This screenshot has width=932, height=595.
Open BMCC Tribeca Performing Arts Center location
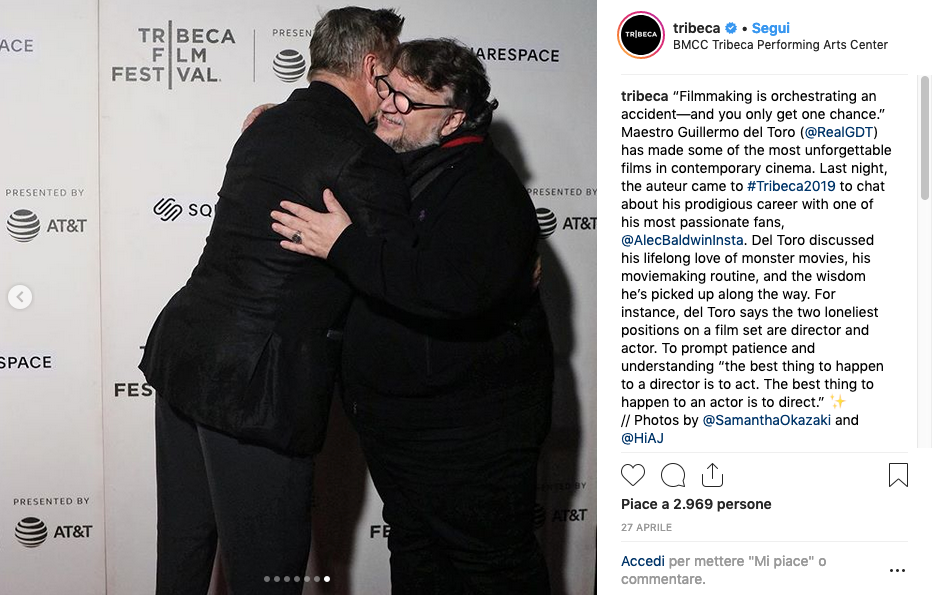[x=780, y=45]
